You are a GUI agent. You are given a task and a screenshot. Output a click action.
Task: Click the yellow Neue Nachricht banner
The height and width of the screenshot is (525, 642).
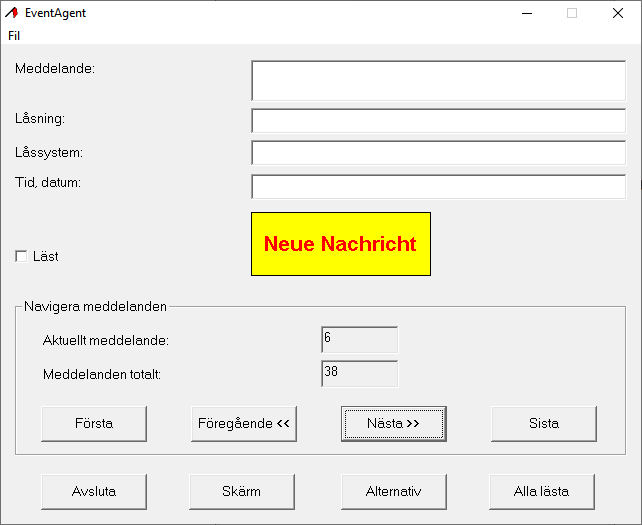coord(340,244)
